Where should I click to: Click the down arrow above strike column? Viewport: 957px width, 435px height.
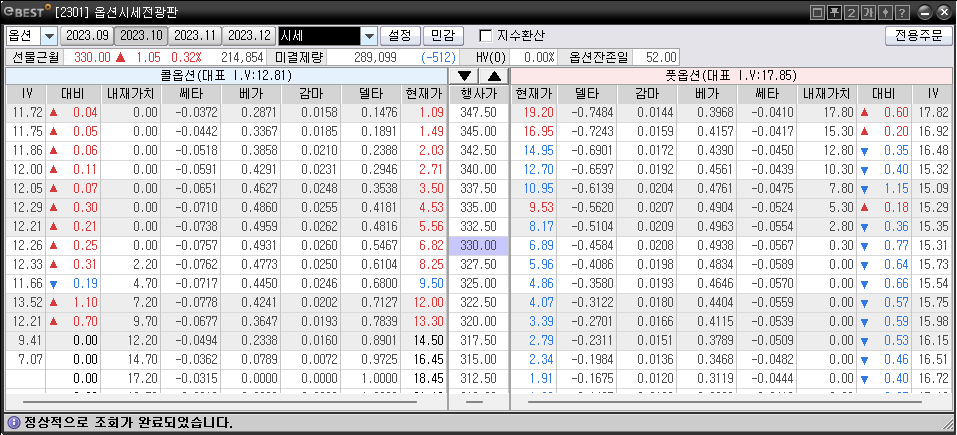click(x=464, y=76)
